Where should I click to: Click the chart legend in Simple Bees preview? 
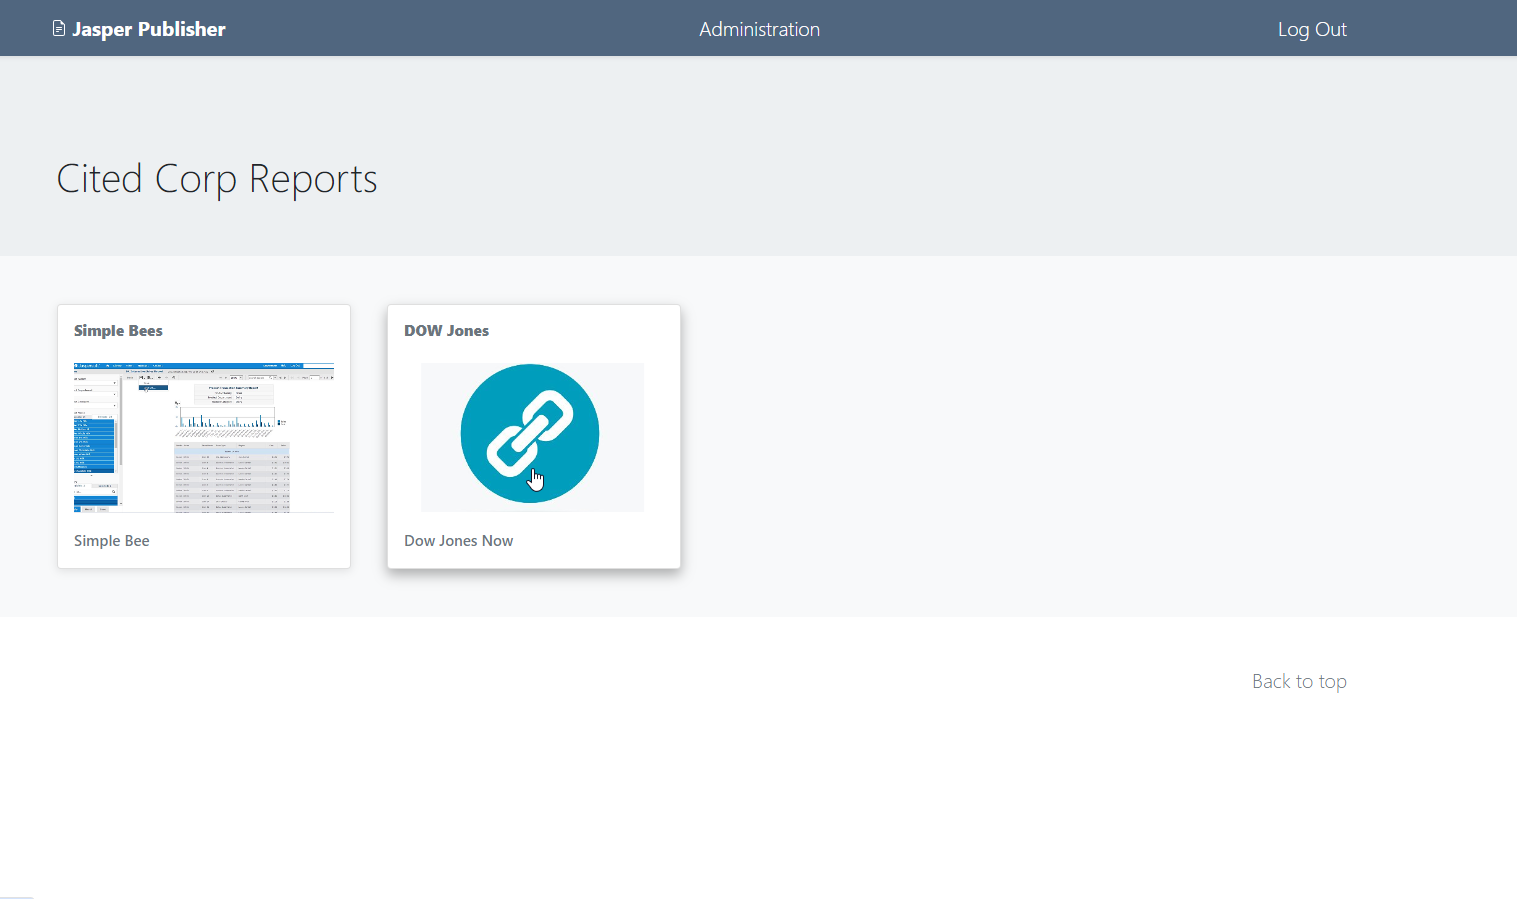pyautogui.click(x=282, y=422)
